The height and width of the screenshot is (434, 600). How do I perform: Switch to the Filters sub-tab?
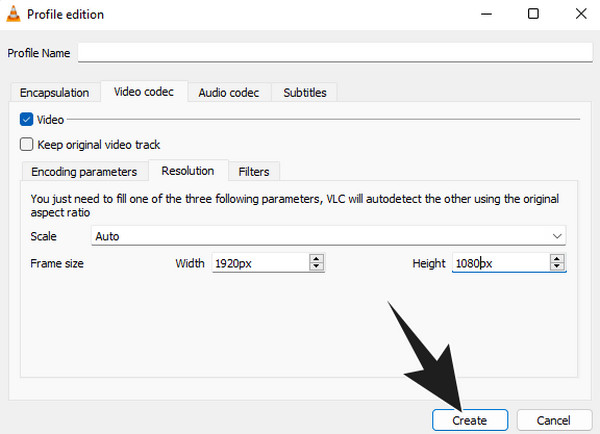[254, 172]
